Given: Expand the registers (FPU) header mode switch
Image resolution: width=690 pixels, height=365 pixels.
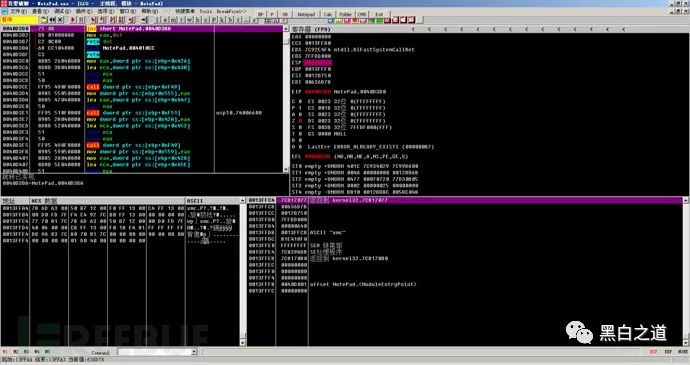Looking at the screenshot, I should coord(312,29).
